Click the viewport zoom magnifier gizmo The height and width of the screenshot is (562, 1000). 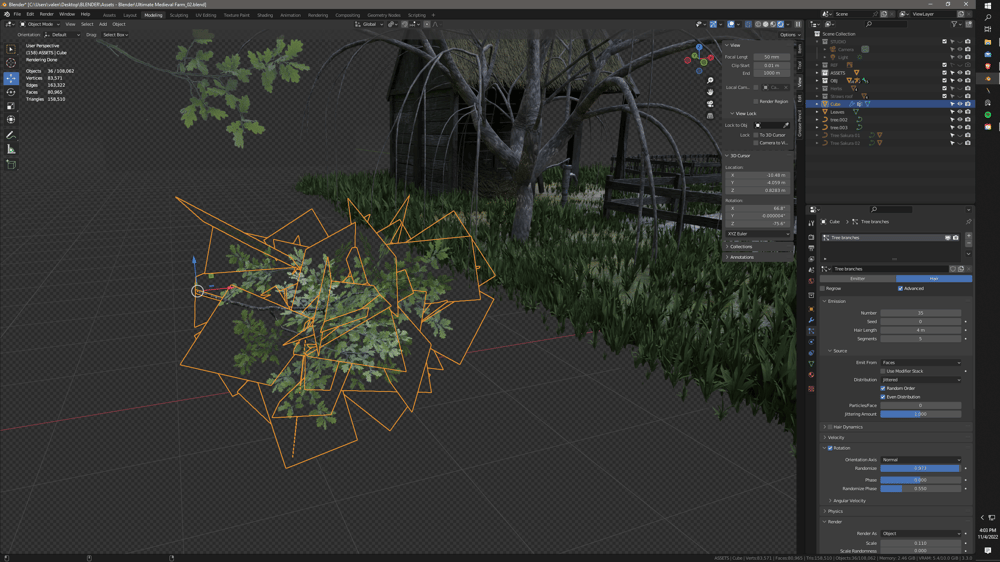[x=710, y=80]
